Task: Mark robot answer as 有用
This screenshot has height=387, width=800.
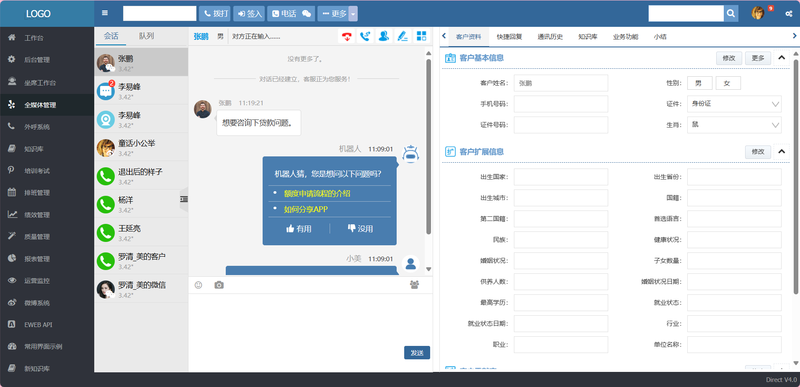Action: [299, 229]
